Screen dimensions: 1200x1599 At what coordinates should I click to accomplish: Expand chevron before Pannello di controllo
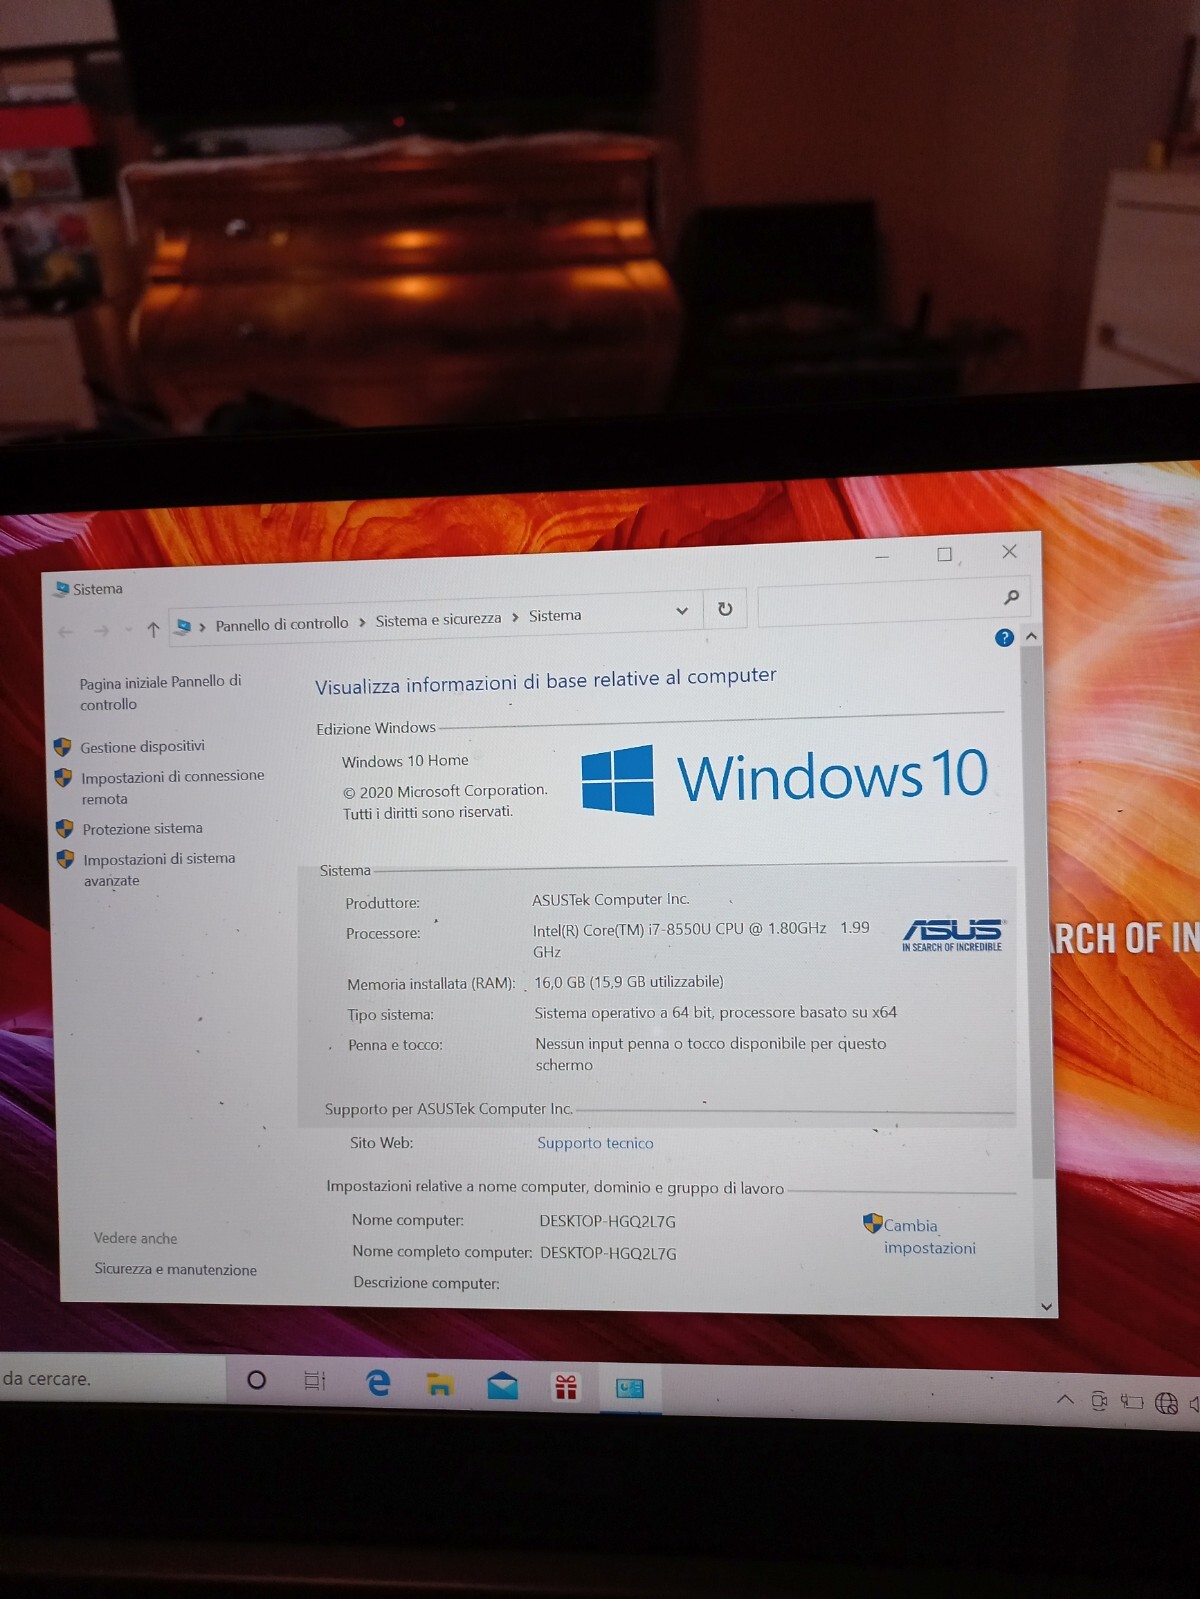pyautogui.click(x=203, y=626)
